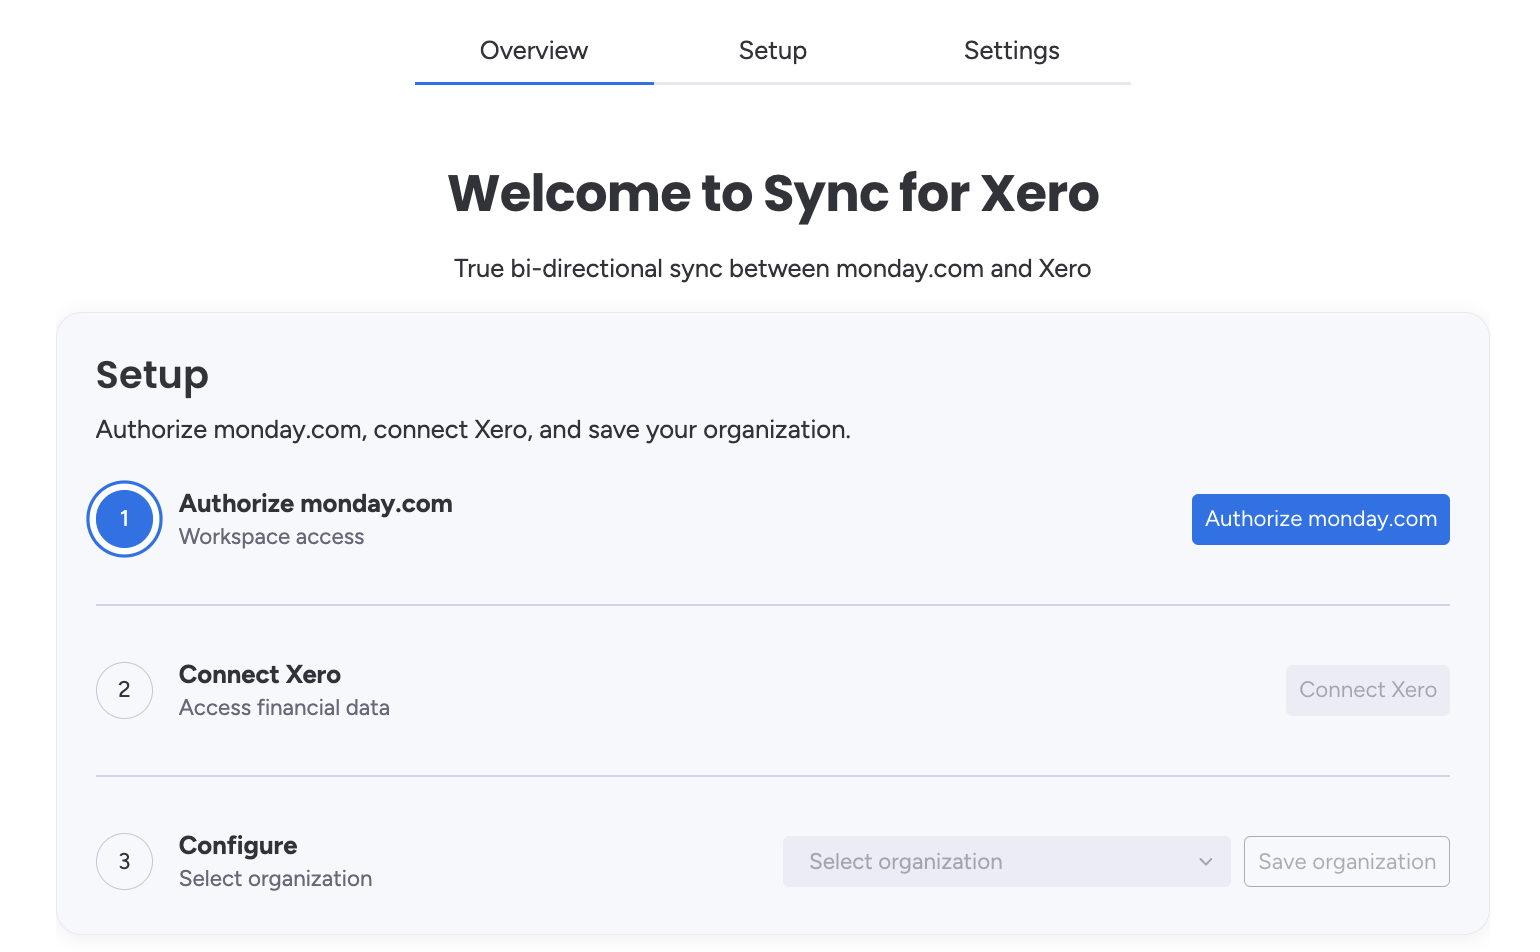
Task: Expand the organization picker chevron
Action: coord(1204,861)
